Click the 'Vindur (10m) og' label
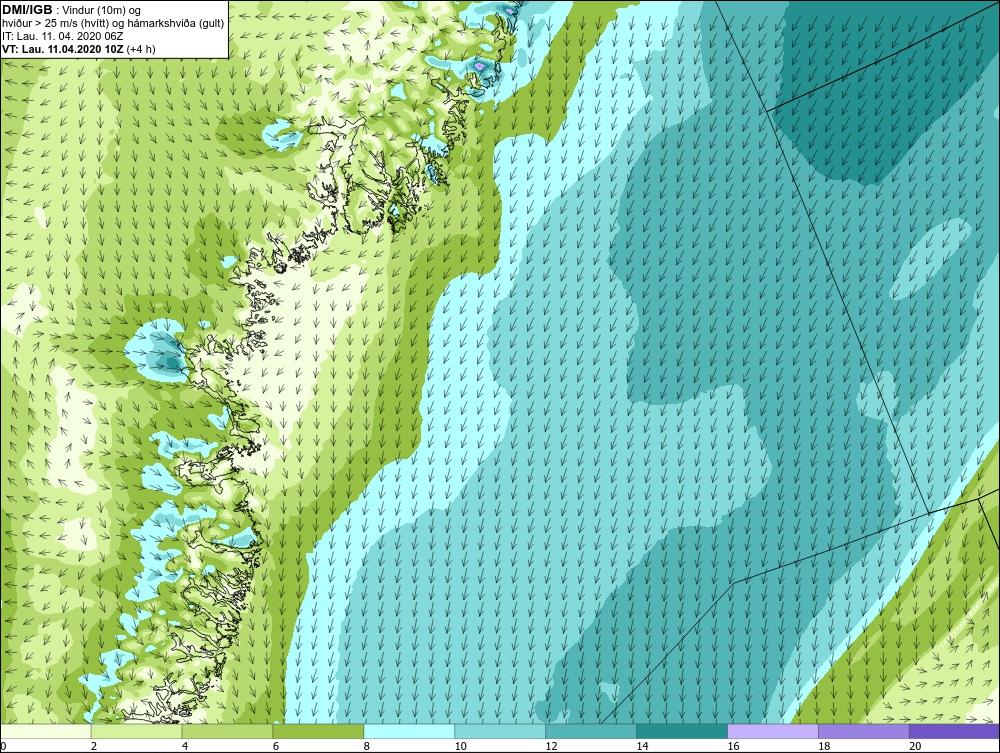This screenshot has width=1000, height=753. click(101, 11)
